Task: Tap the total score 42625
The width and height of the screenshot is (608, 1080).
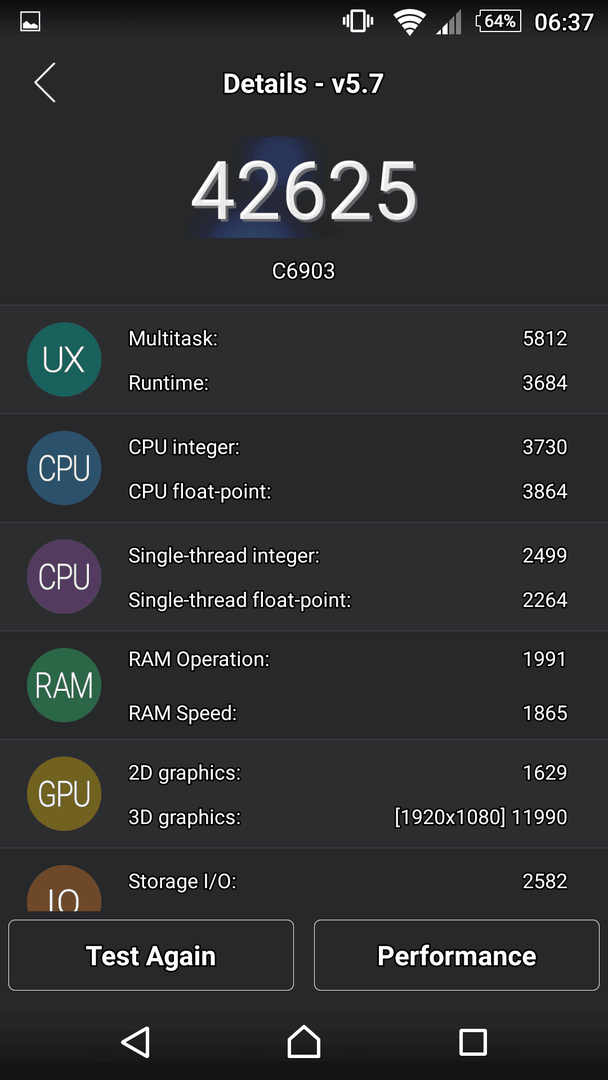Action: coord(304,190)
